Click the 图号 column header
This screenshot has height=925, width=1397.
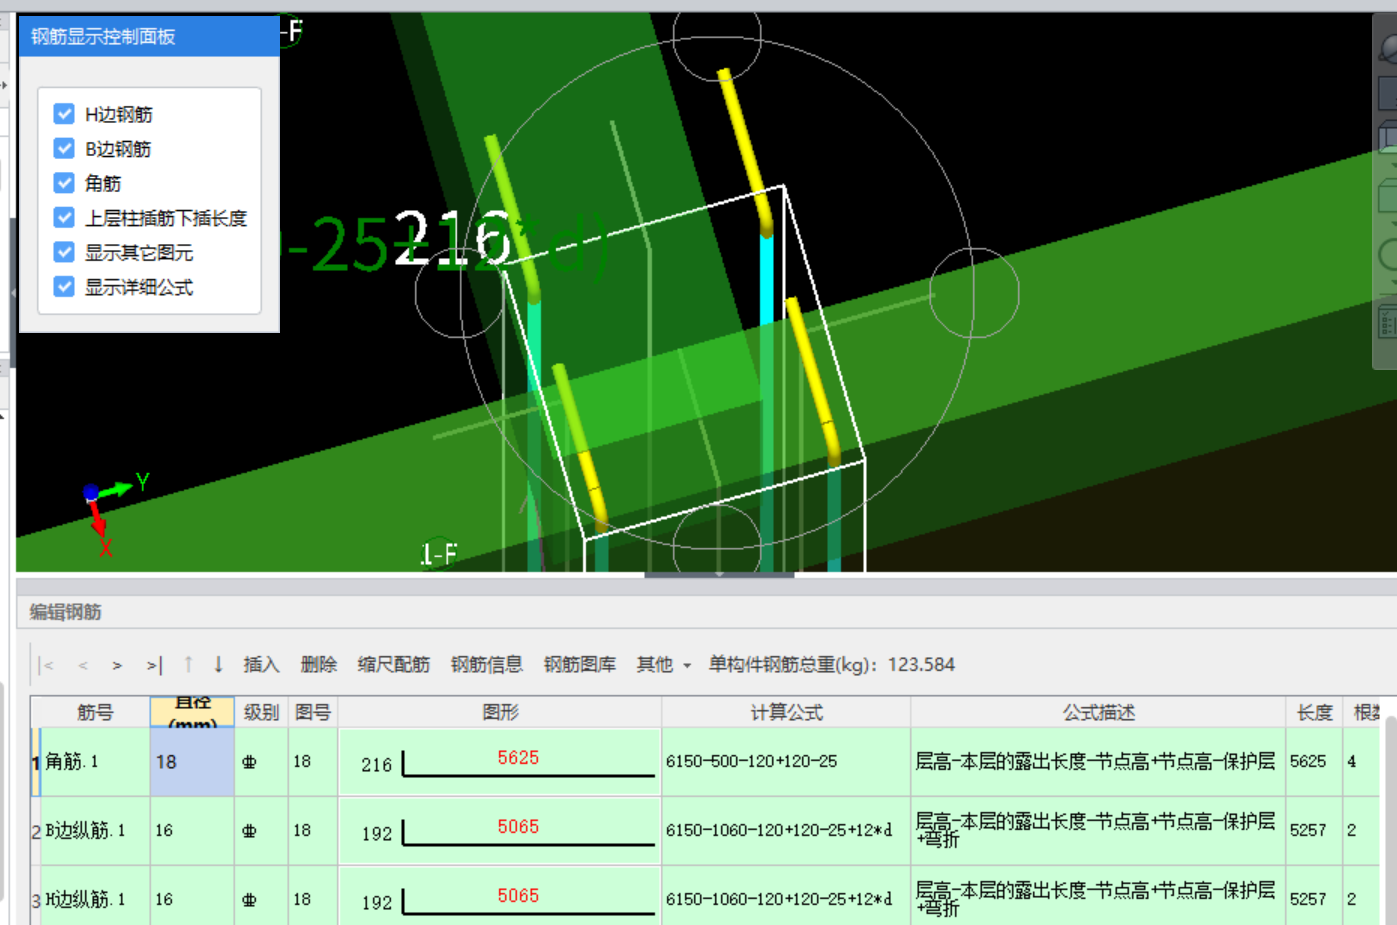pyautogui.click(x=313, y=712)
